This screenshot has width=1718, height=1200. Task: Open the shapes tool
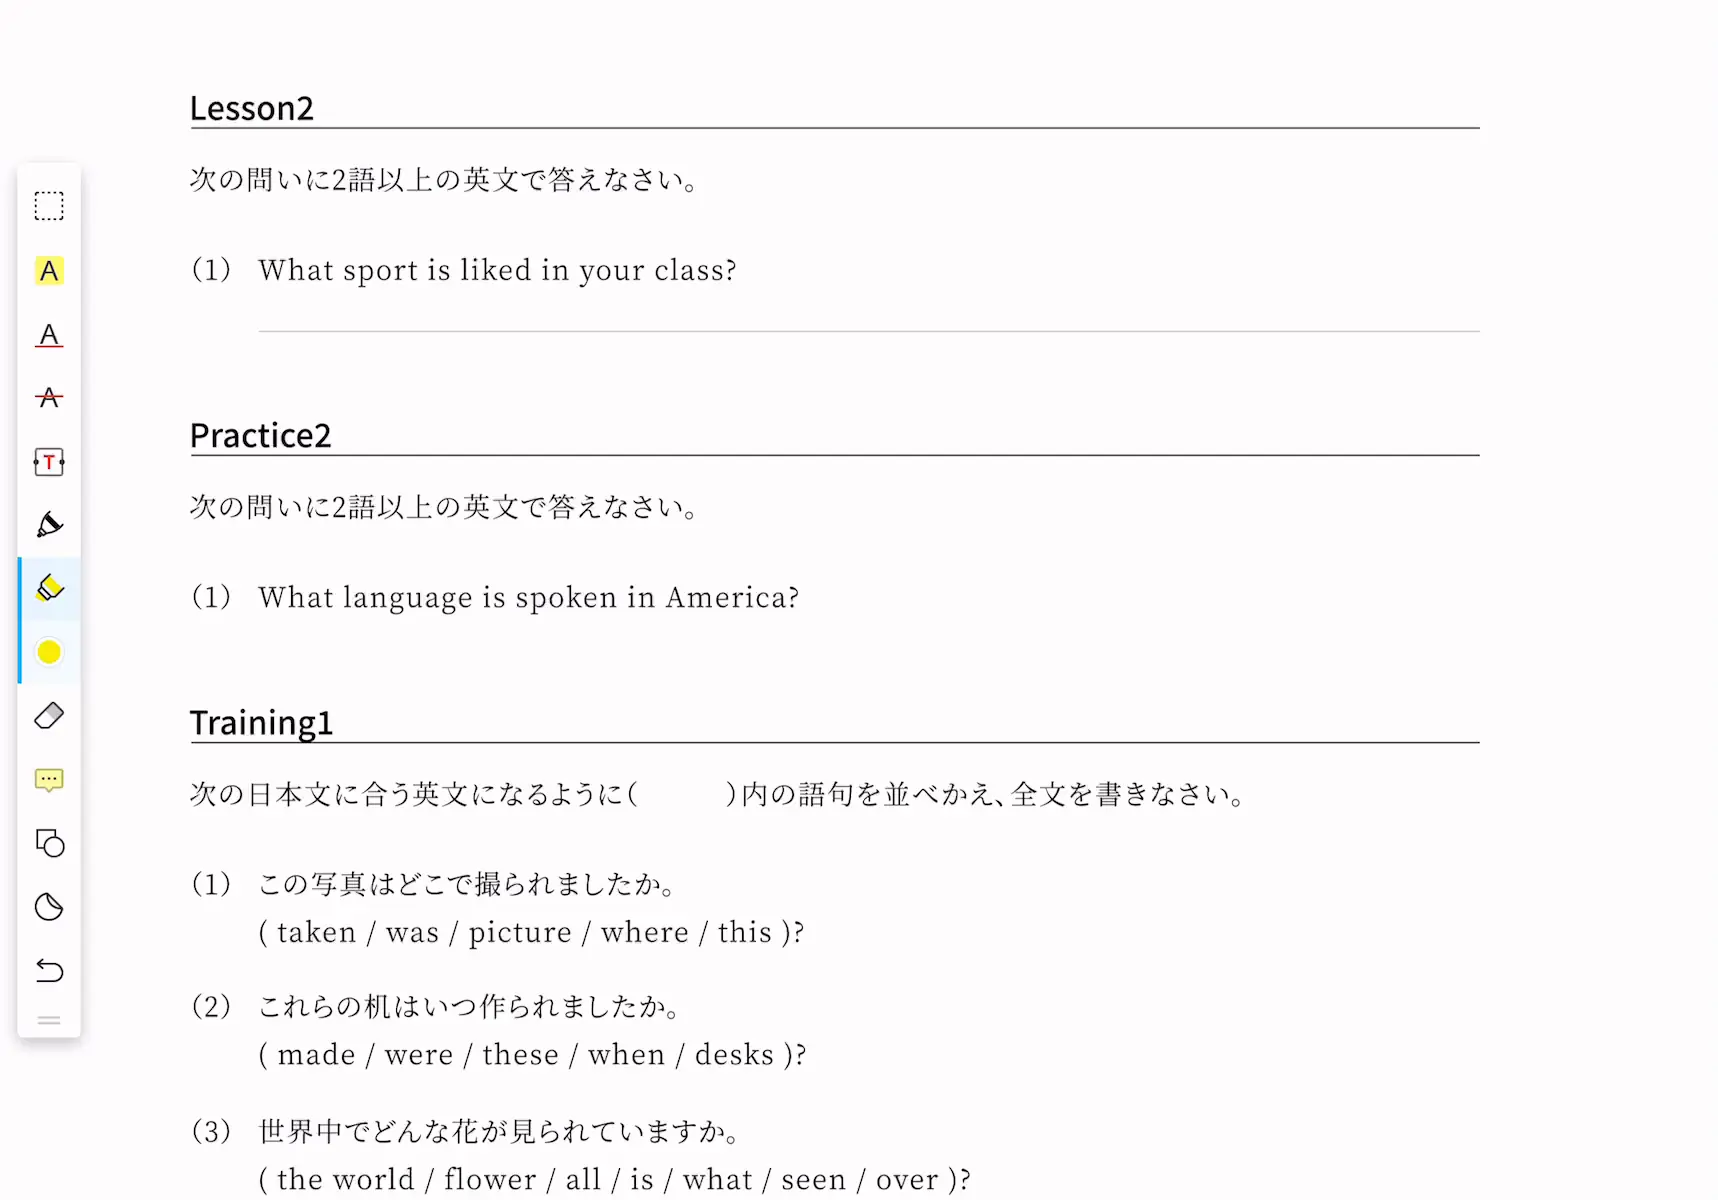coord(49,844)
